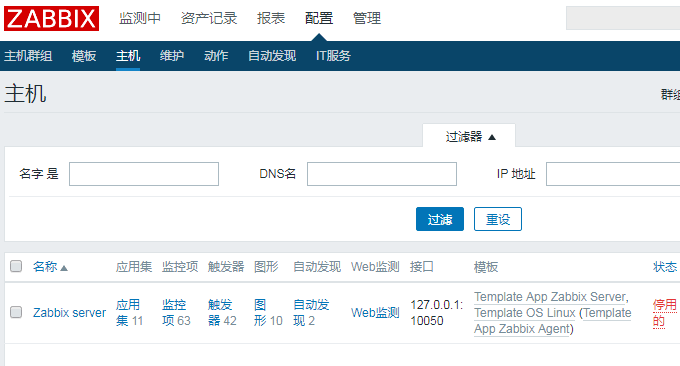Click the 自动发现 column header
The width and height of the screenshot is (680, 366).
317,267
